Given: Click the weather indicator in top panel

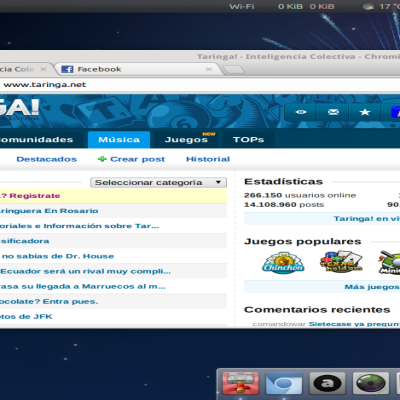Looking at the screenshot, I should [x=381, y=6].
